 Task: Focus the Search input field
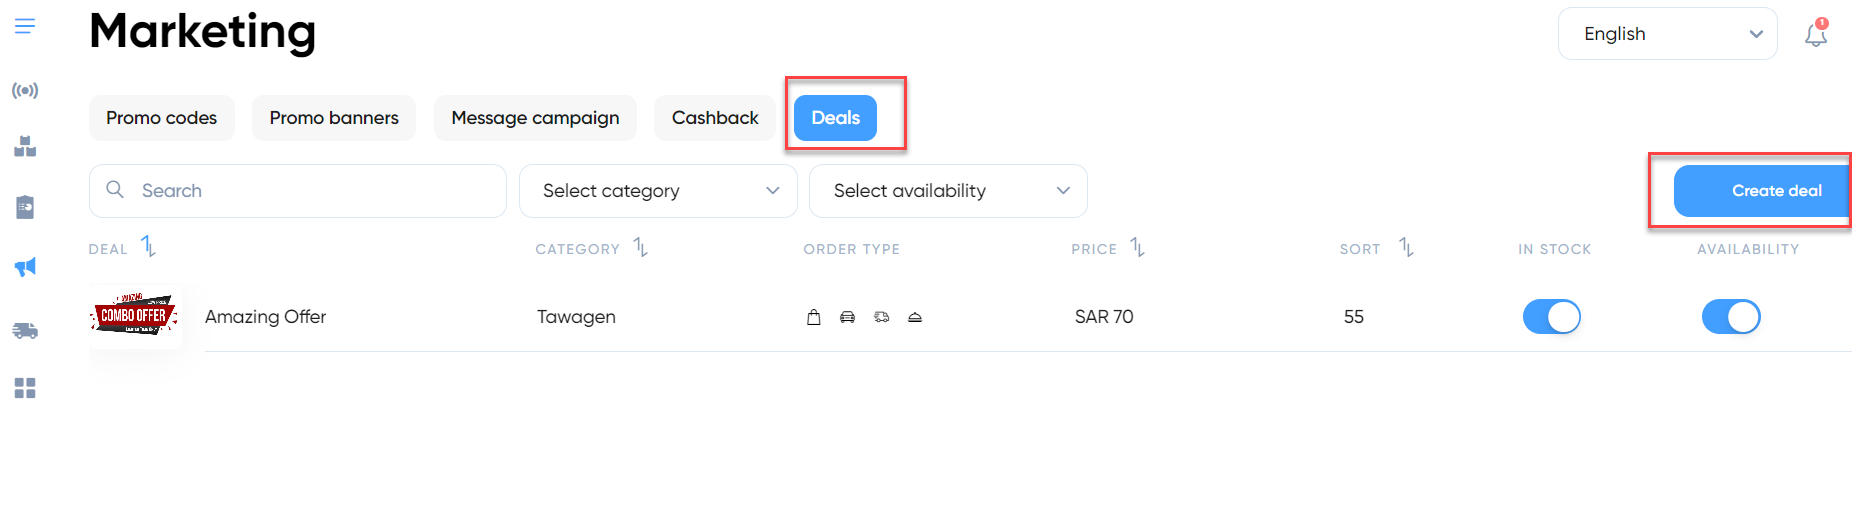[x=298, y=191]
